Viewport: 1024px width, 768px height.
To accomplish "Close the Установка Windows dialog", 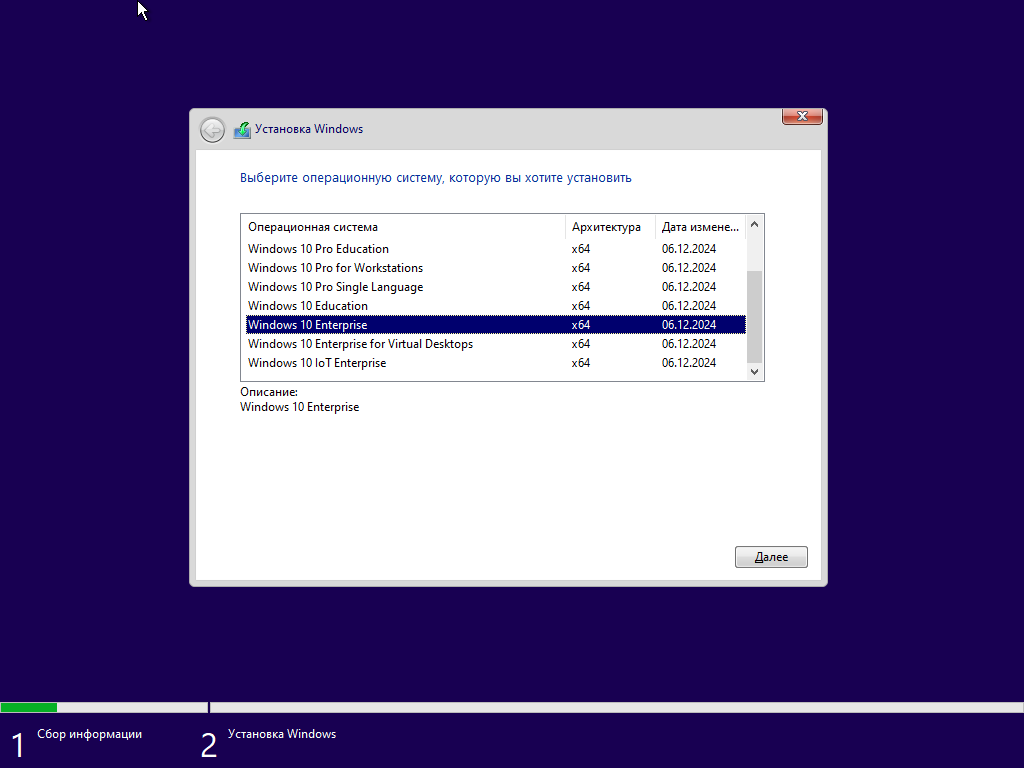I will [x=802, y=116].
